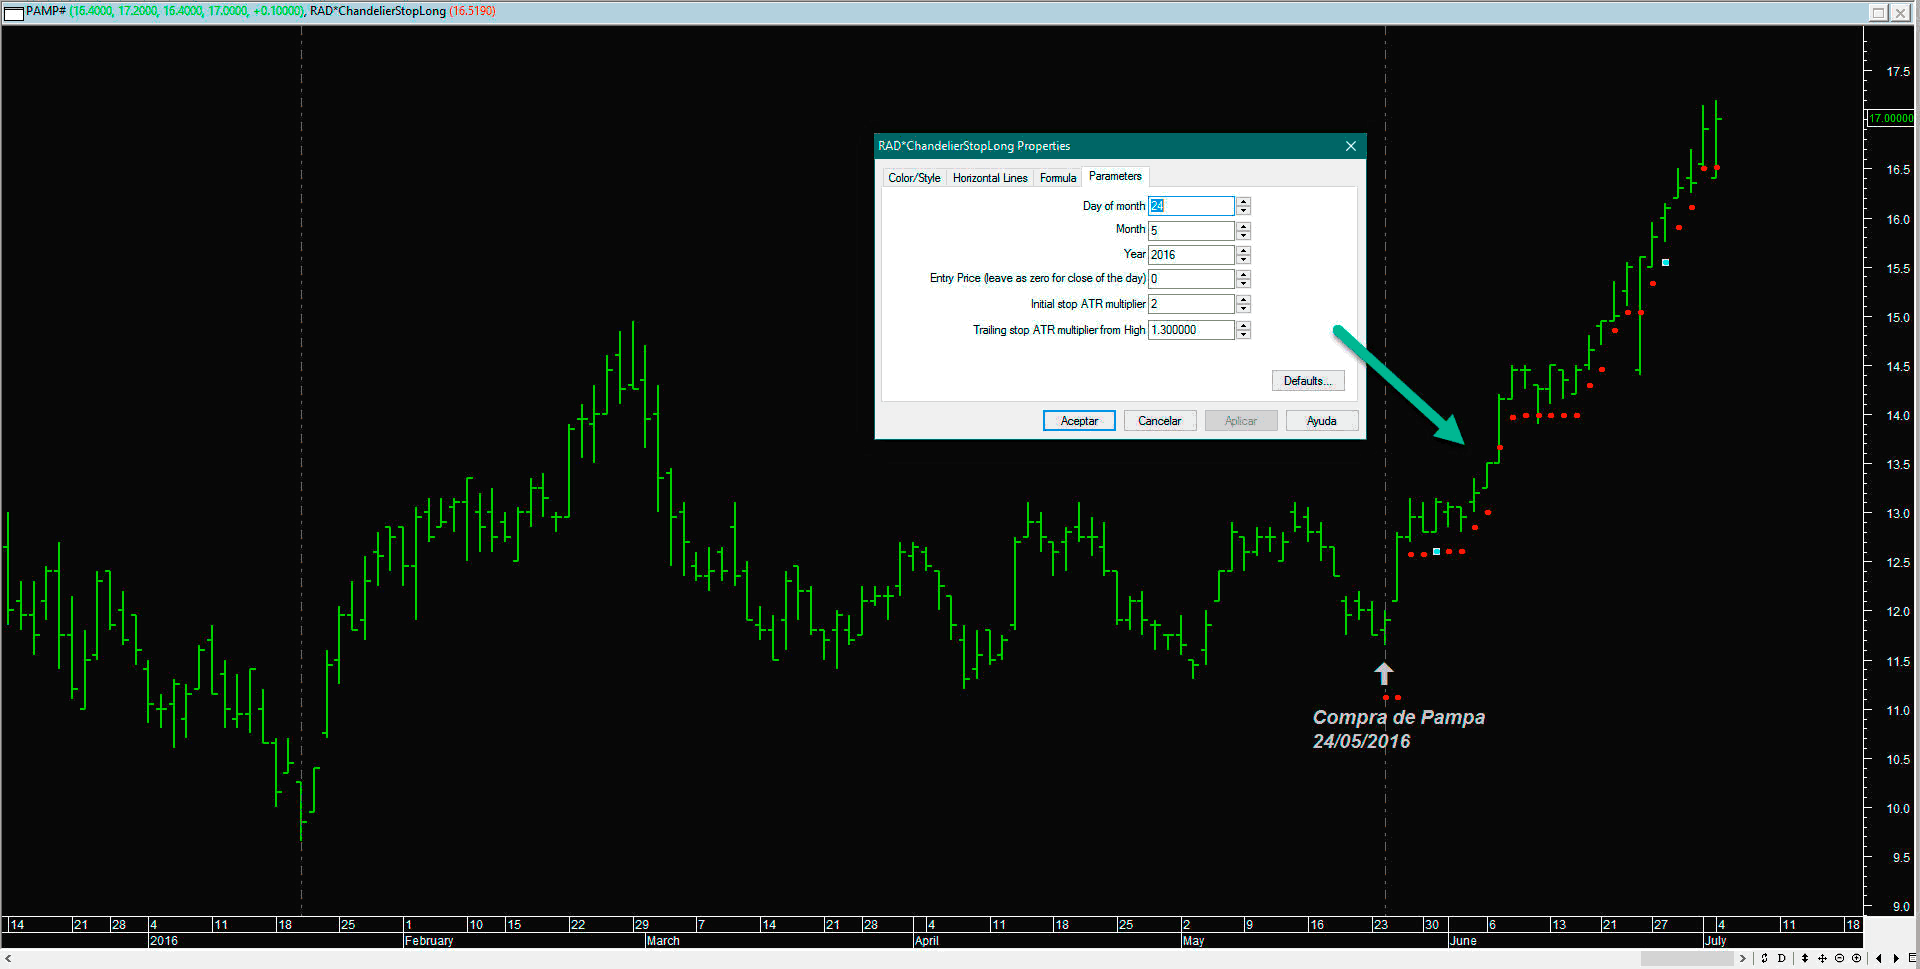
Task: Increase Day of month with spinner up arrow
Action: click(1243, 201)
